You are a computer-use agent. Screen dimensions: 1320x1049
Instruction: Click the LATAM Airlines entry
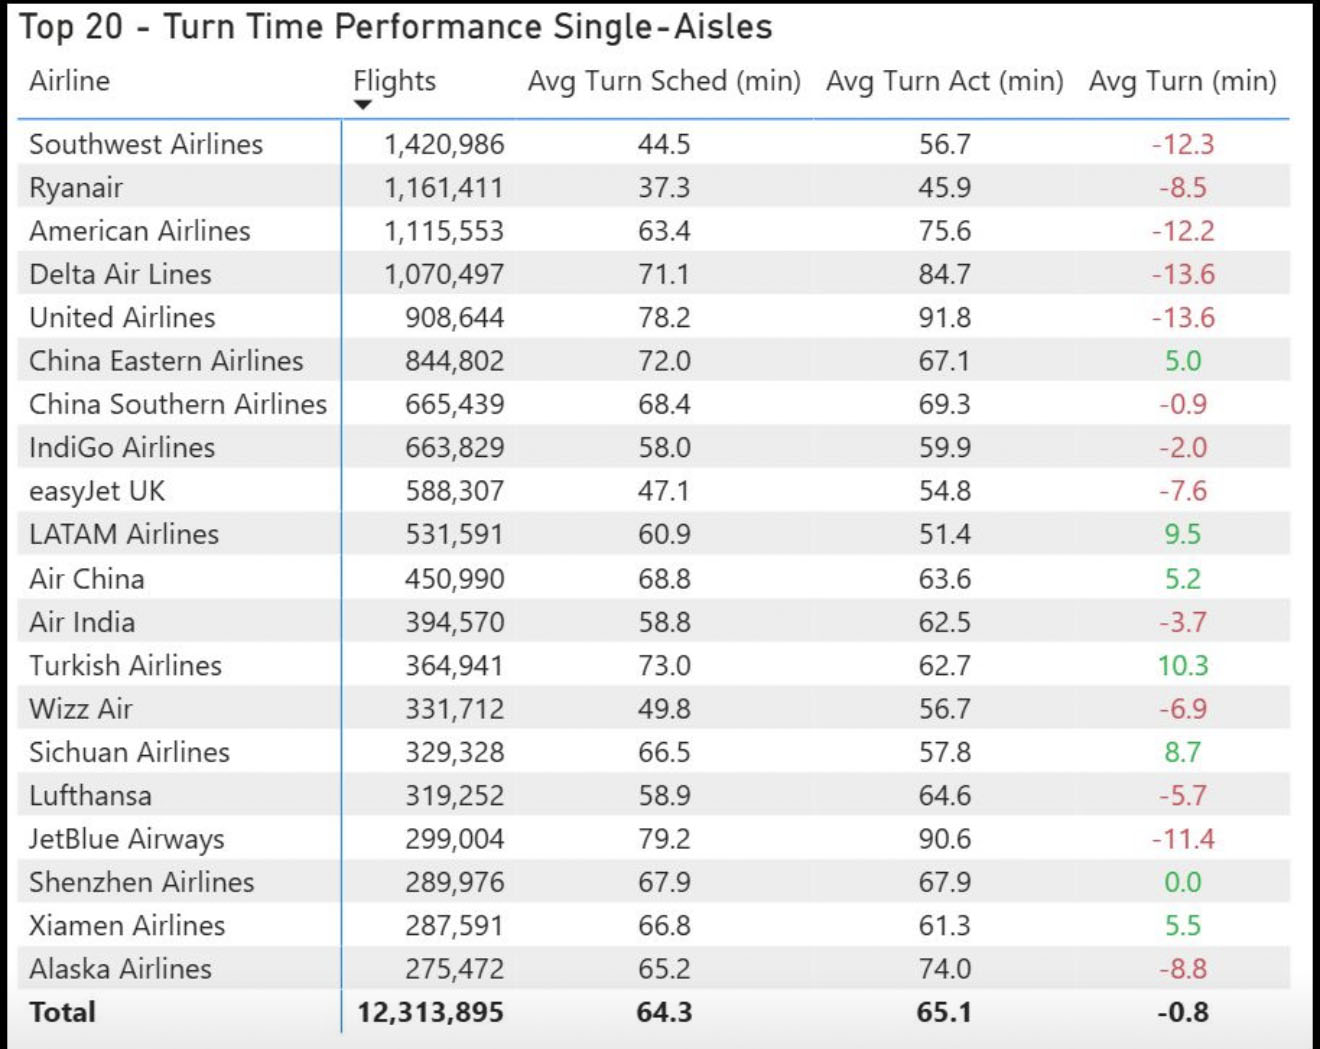[124, 534]
